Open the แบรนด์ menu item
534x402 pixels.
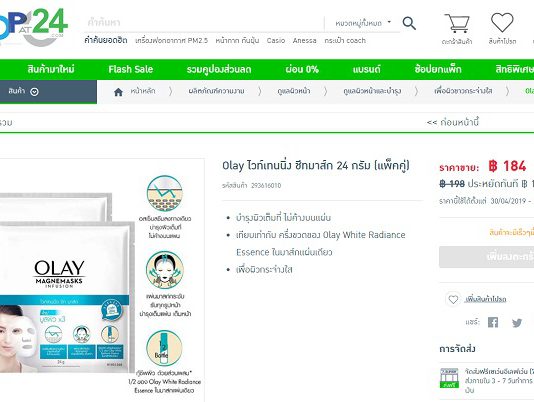coord(366,69)
